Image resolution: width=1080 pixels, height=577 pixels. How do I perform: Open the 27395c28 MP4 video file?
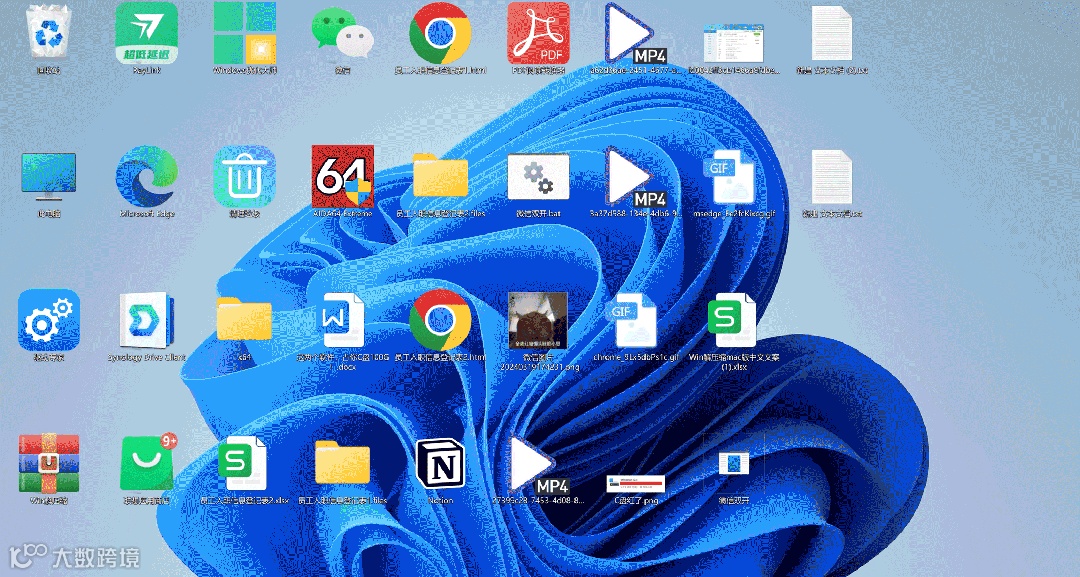point(538,463)
